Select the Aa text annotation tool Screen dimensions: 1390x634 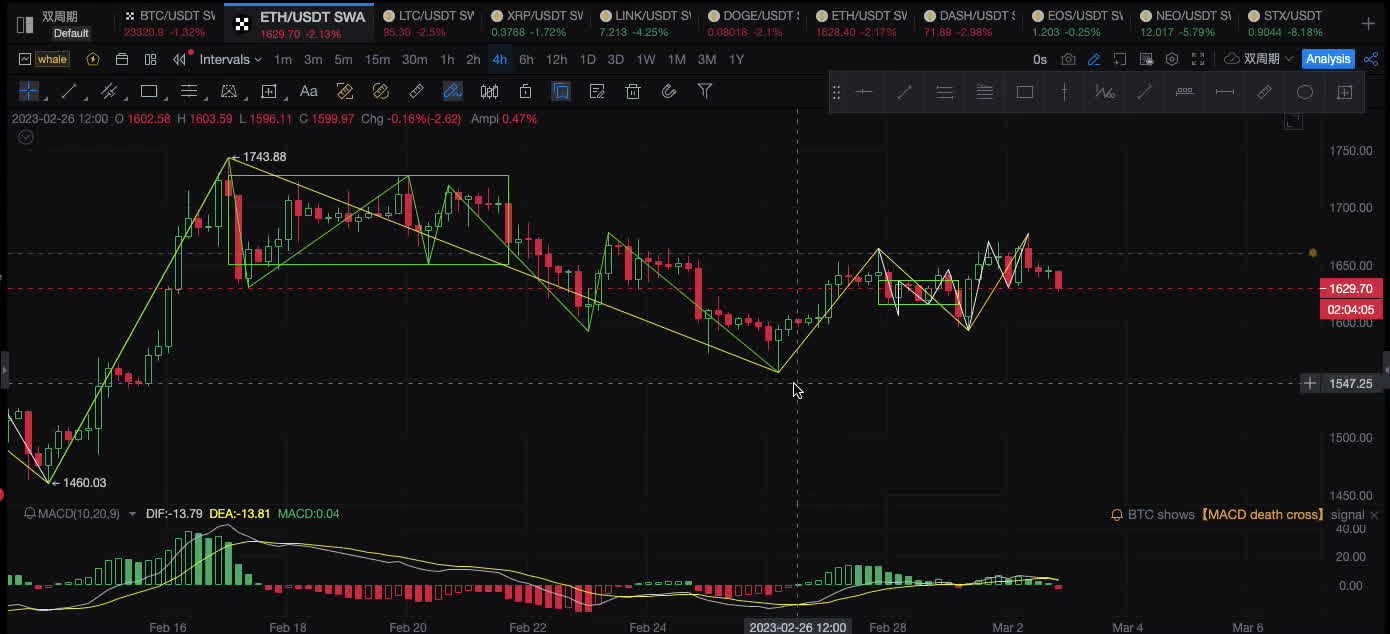[309, 92]
